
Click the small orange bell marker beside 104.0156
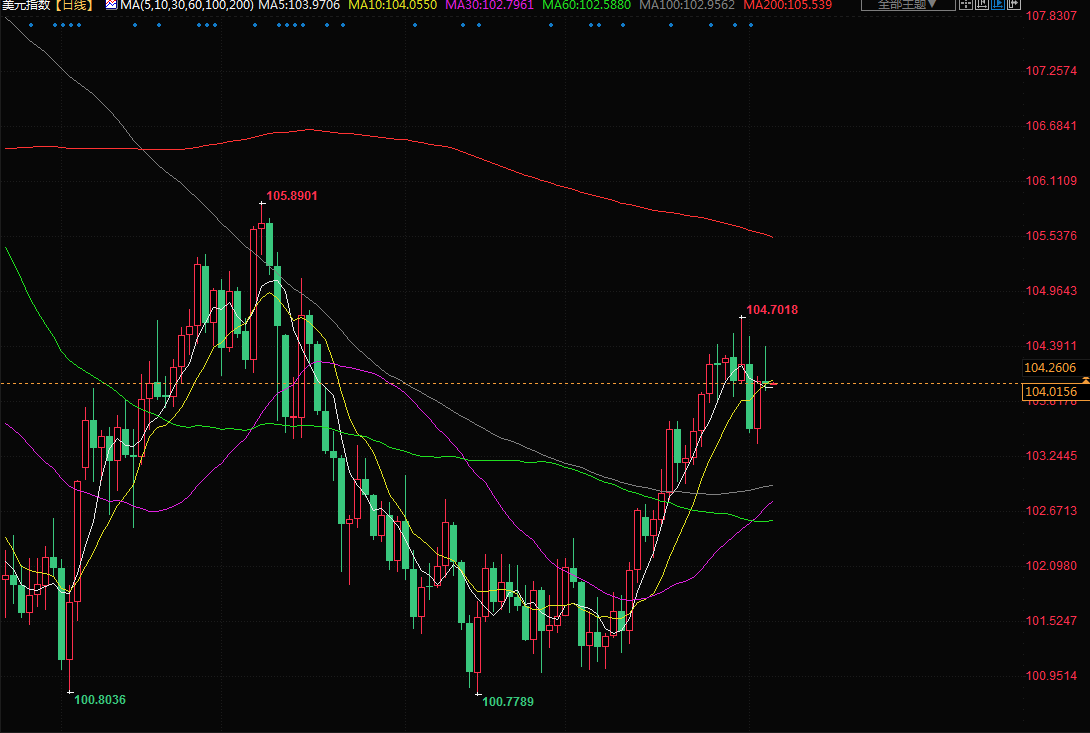[x=1085, y=381]
